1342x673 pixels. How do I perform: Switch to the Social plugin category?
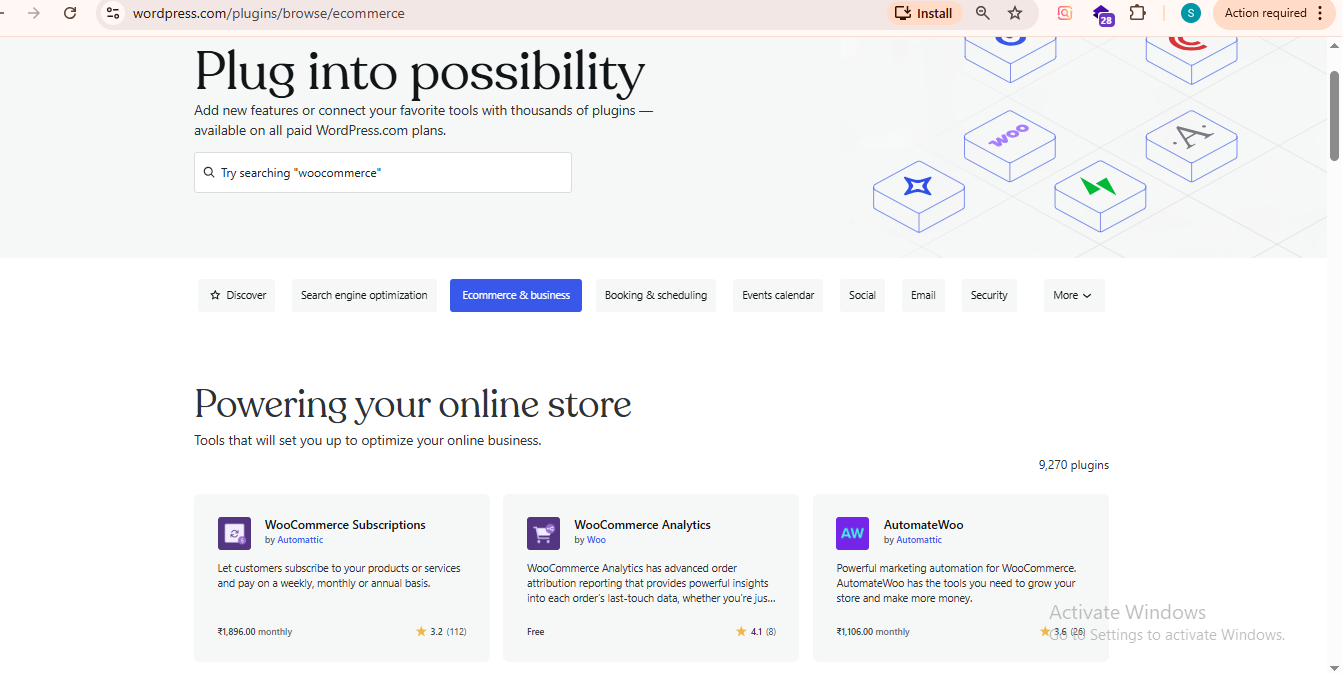(x=862, y=295)
